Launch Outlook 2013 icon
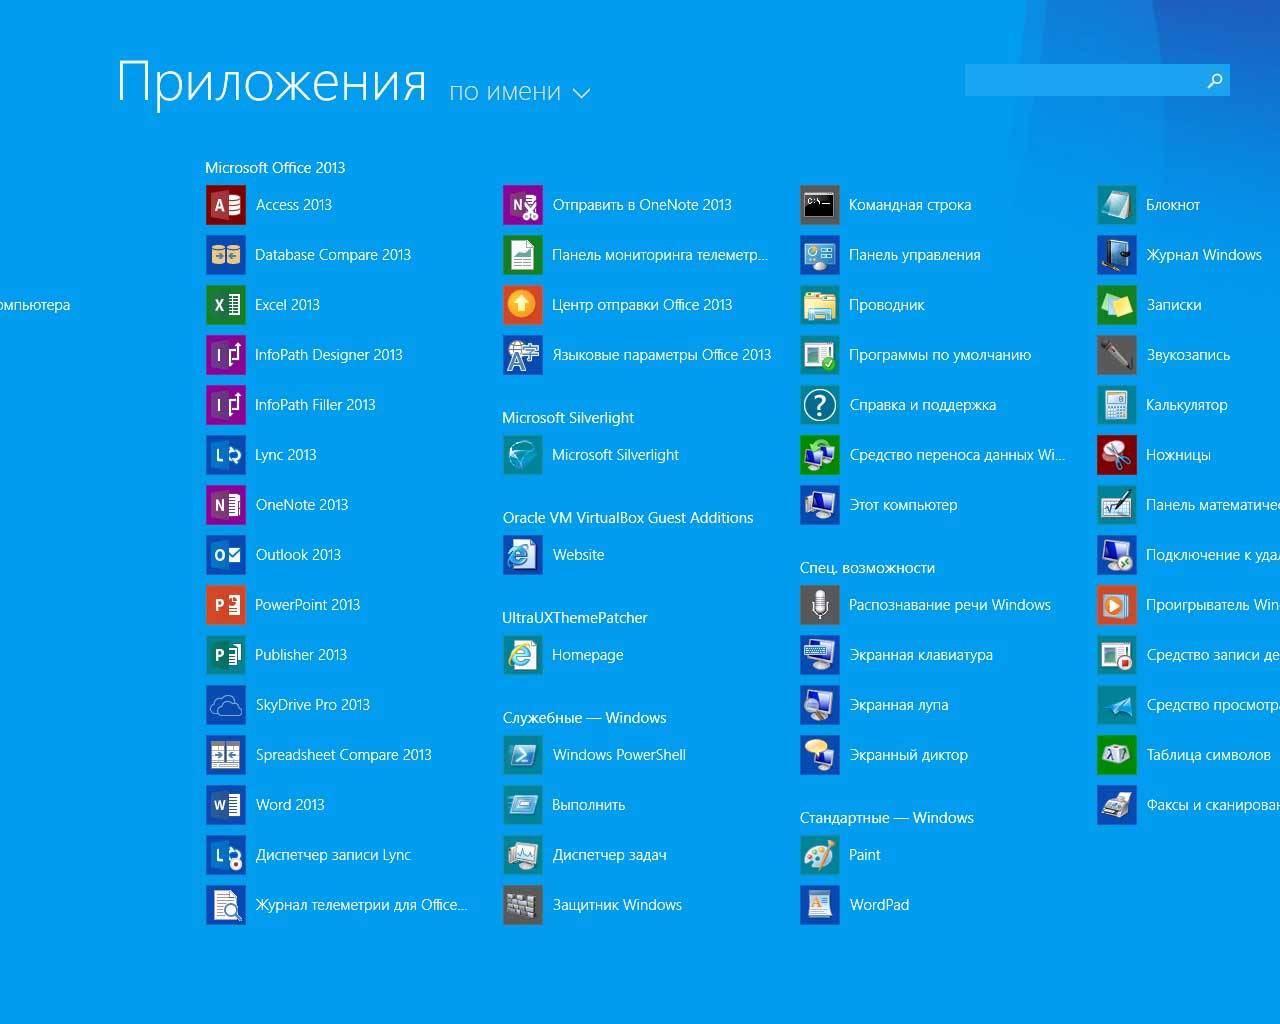Viewport: 1280px width, 1024px height. click(x=226, y=555)
